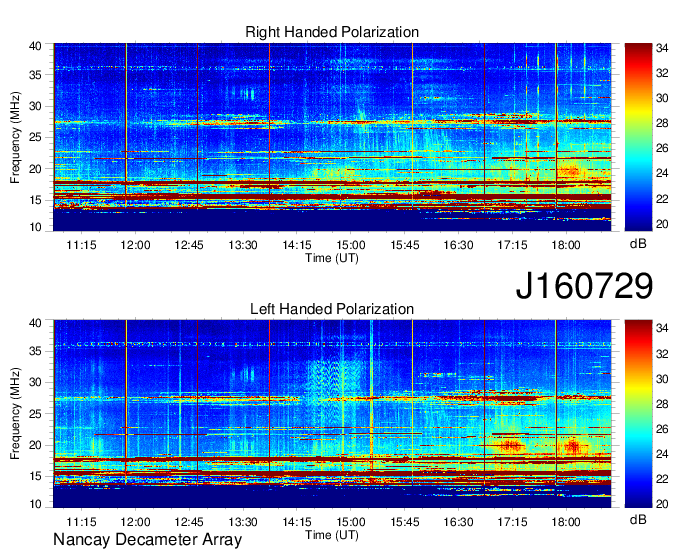
Task: Click the "Right Handed Polarization" plot title
Action: 332,32
